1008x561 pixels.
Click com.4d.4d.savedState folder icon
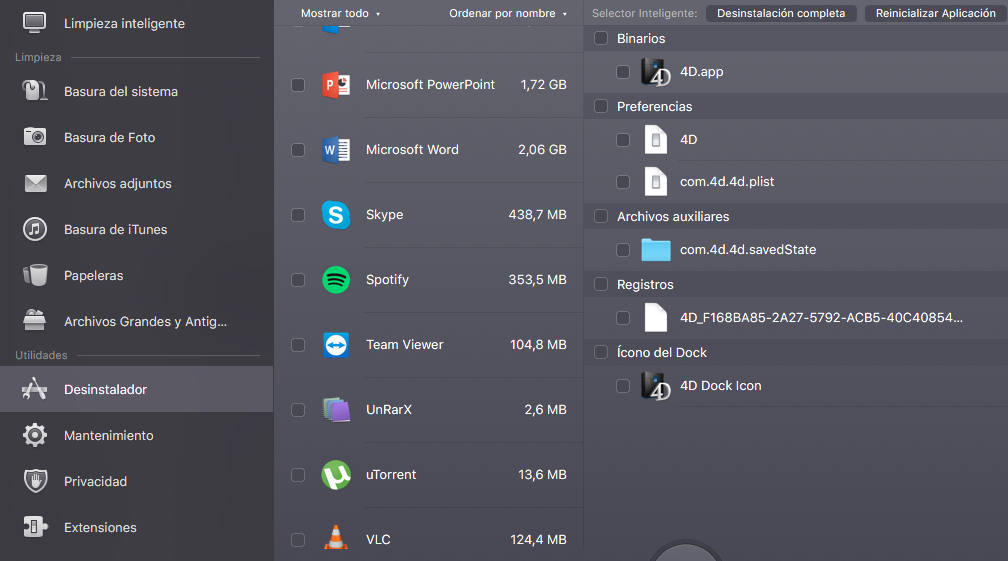[x=656, y=250]
